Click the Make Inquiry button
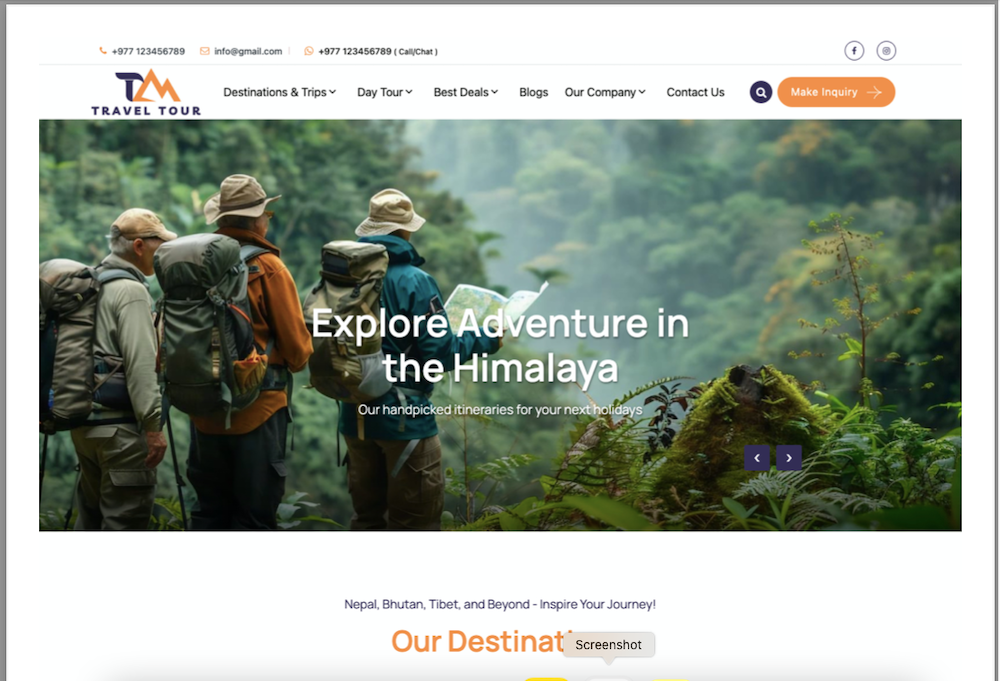This screenshot has height=681, width=1000. click(836, 92)
